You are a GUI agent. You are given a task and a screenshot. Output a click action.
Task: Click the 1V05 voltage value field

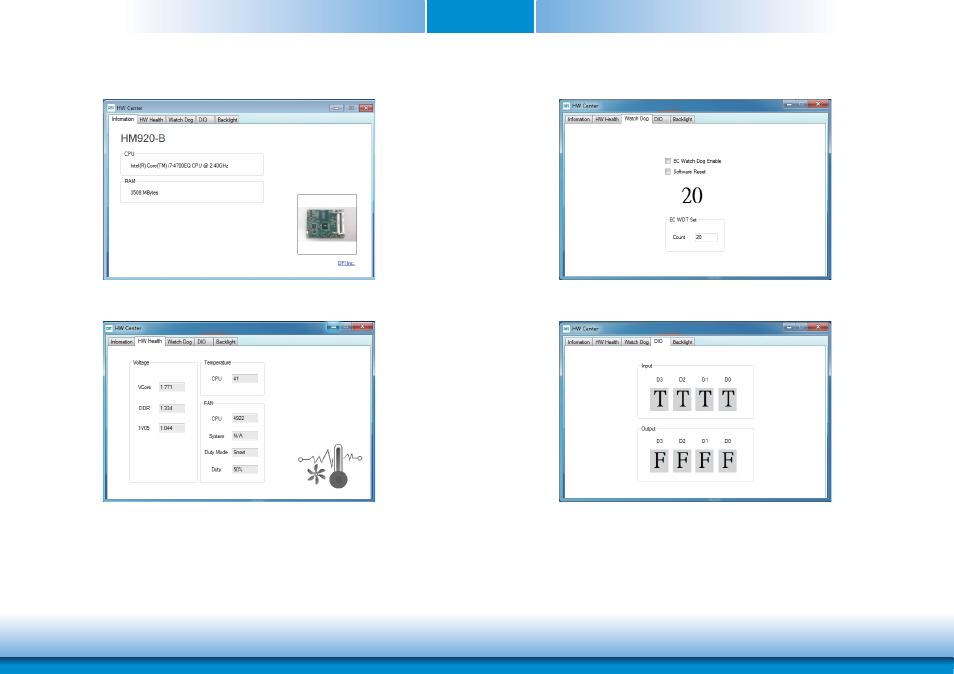(x=172, y=428)
